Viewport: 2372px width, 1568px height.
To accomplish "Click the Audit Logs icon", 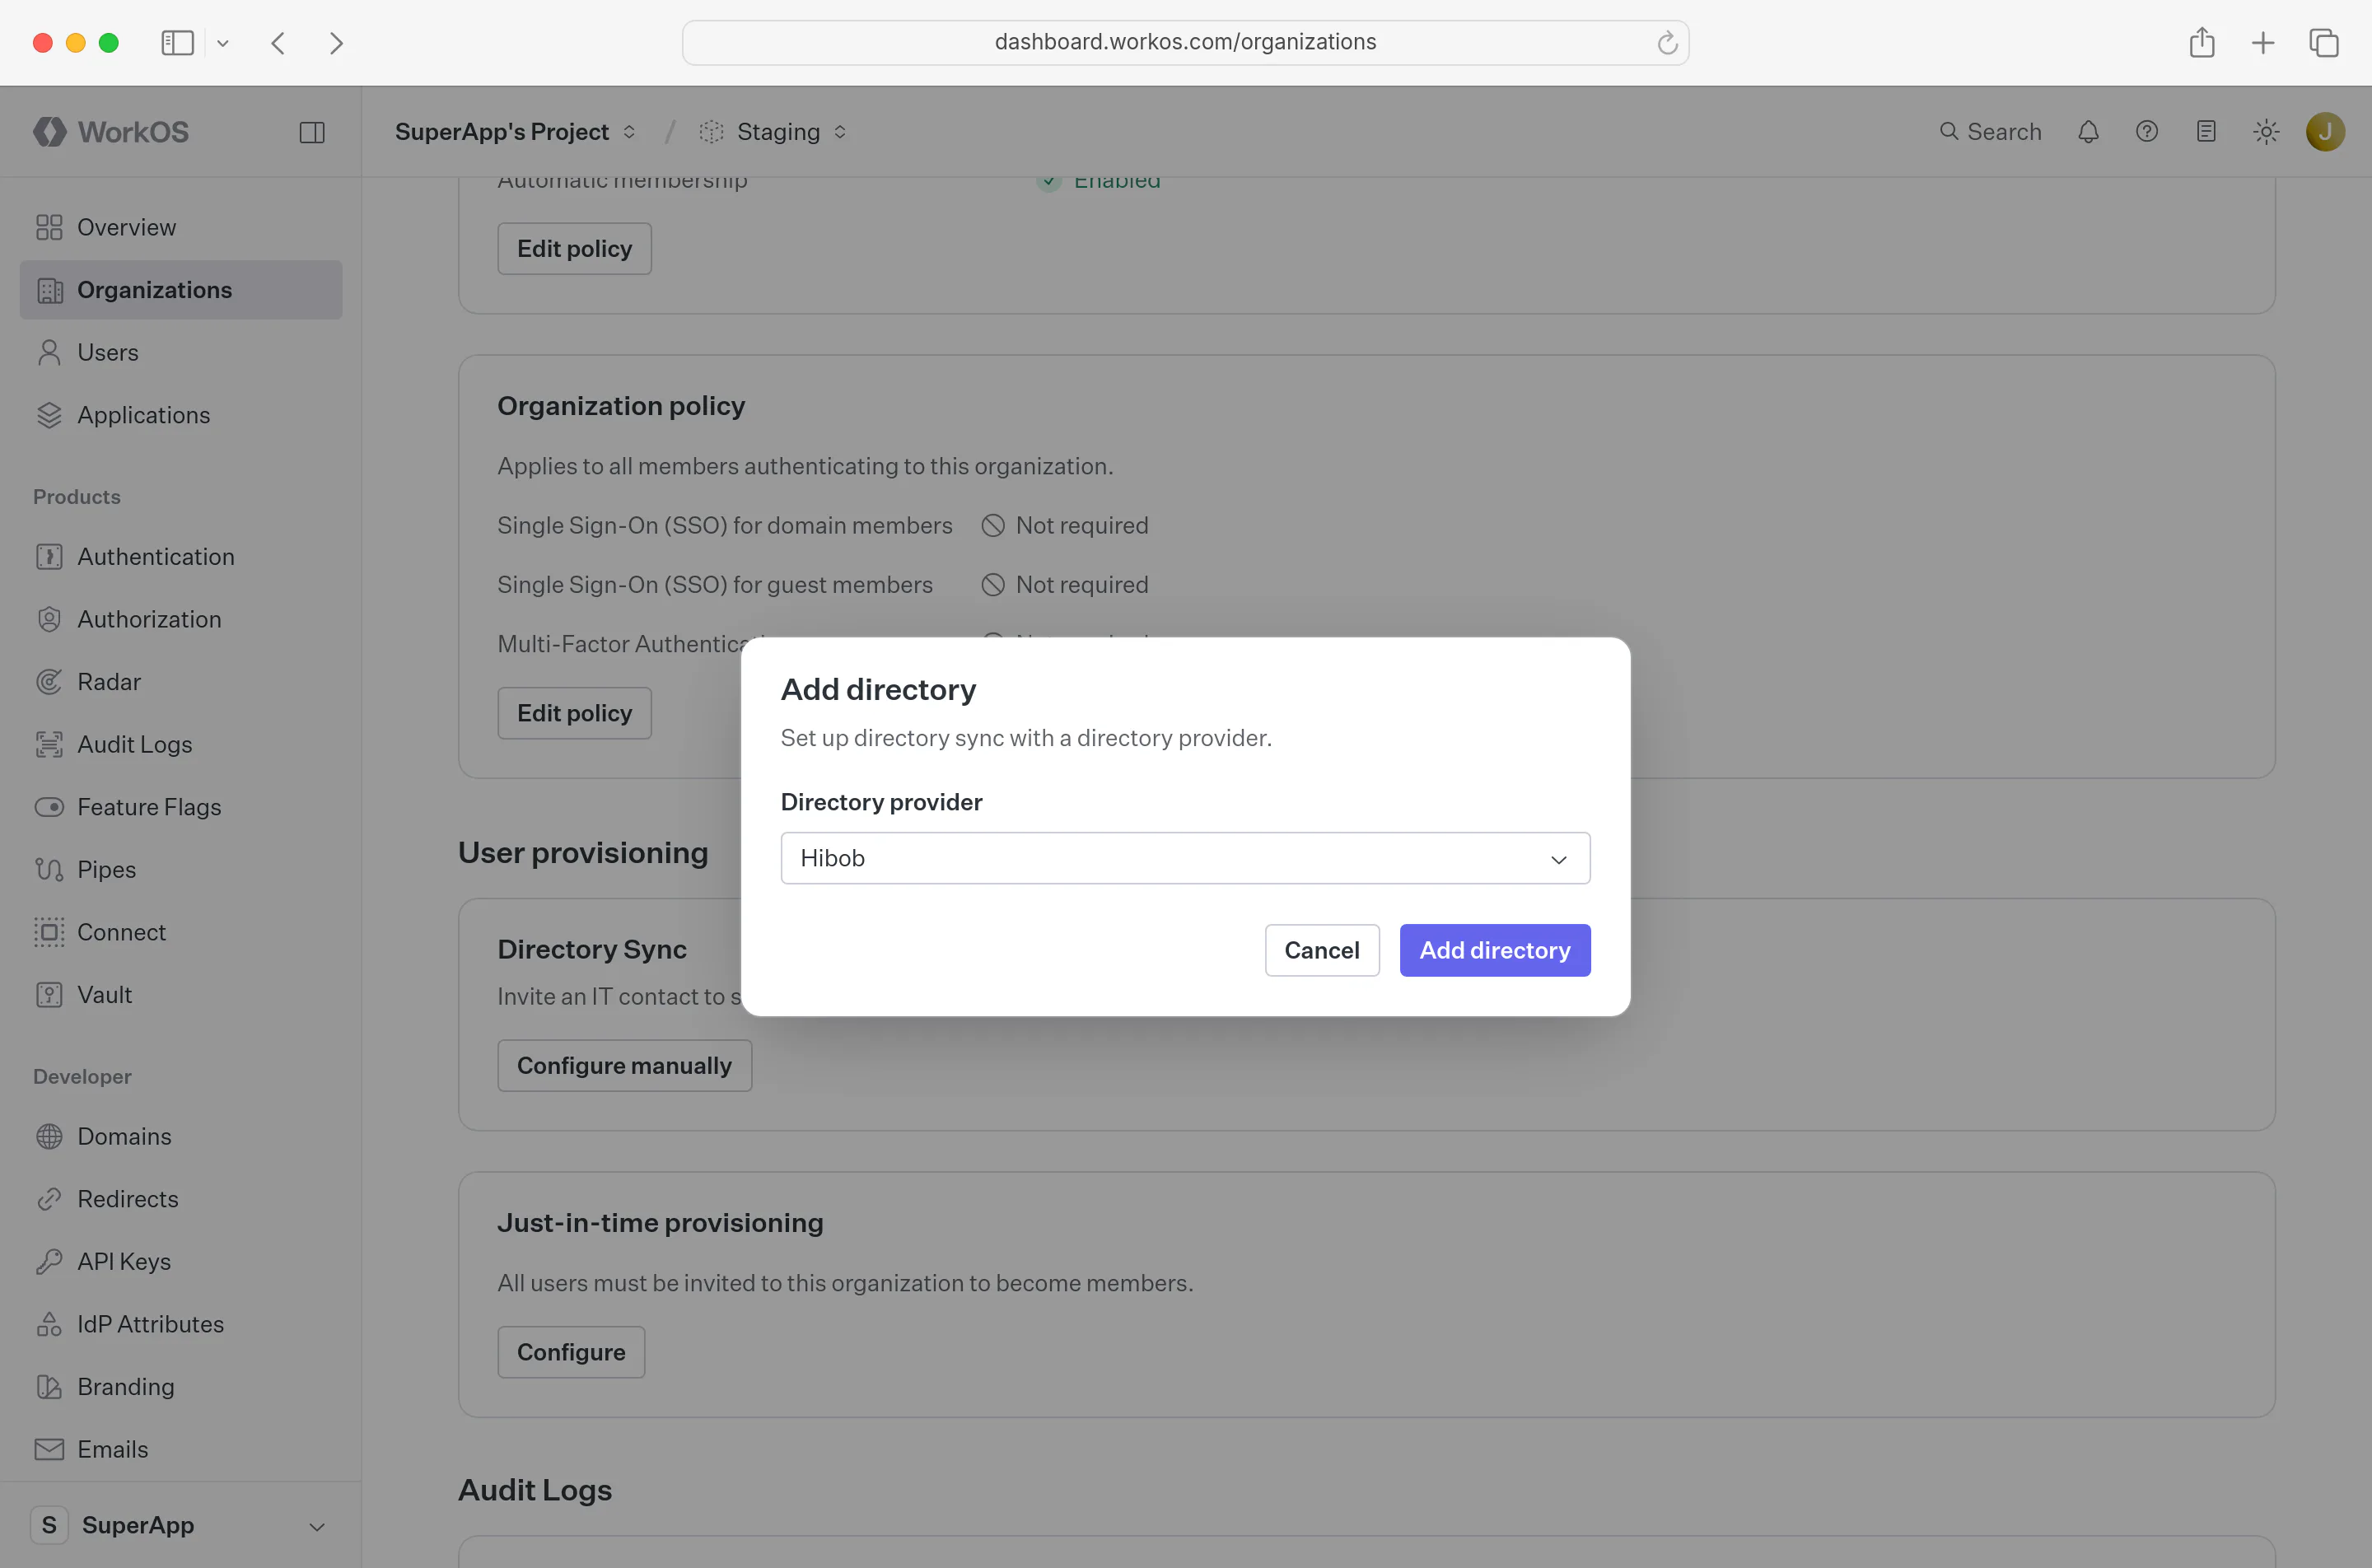I will pyautogui.click(x=49, y=744).
